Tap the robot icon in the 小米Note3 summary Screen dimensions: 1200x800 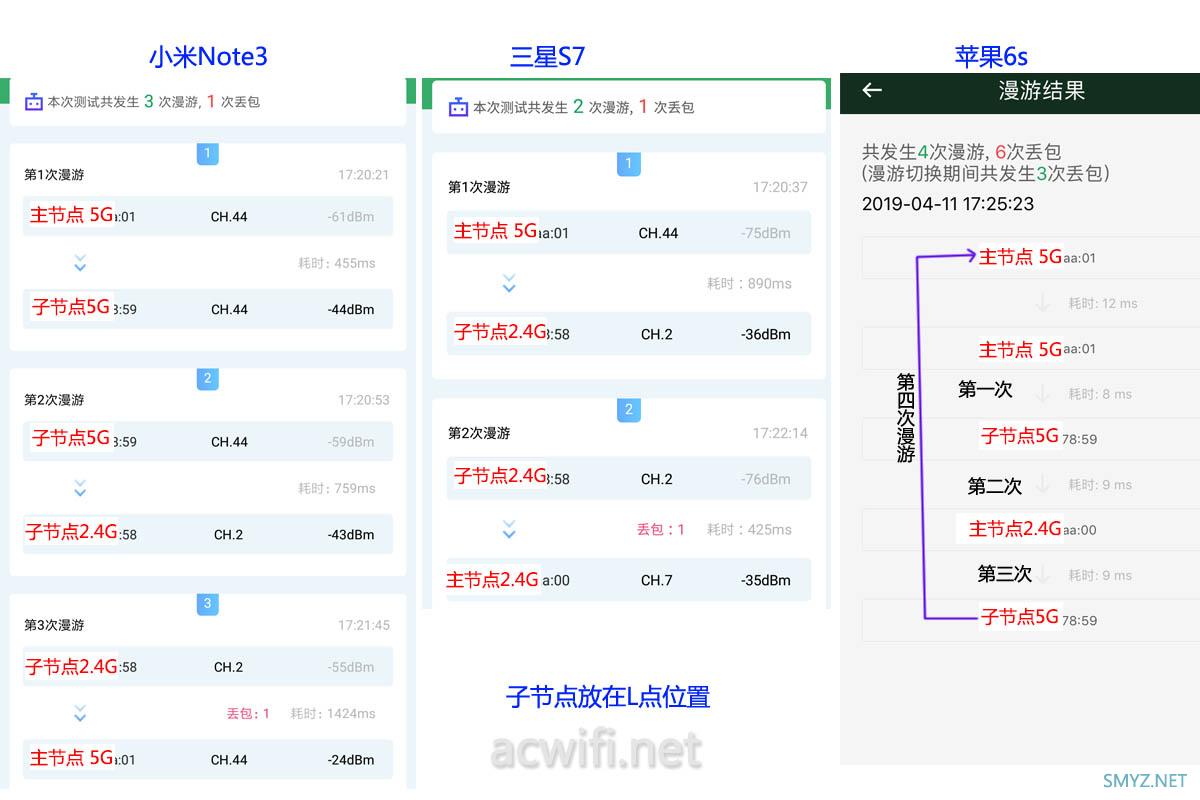pos(34,101)
